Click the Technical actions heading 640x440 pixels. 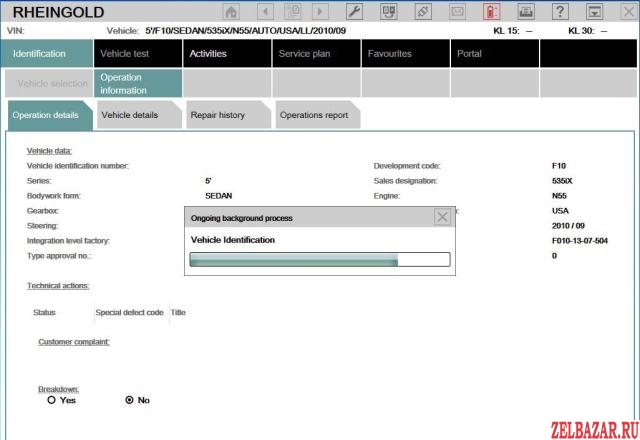58,286
